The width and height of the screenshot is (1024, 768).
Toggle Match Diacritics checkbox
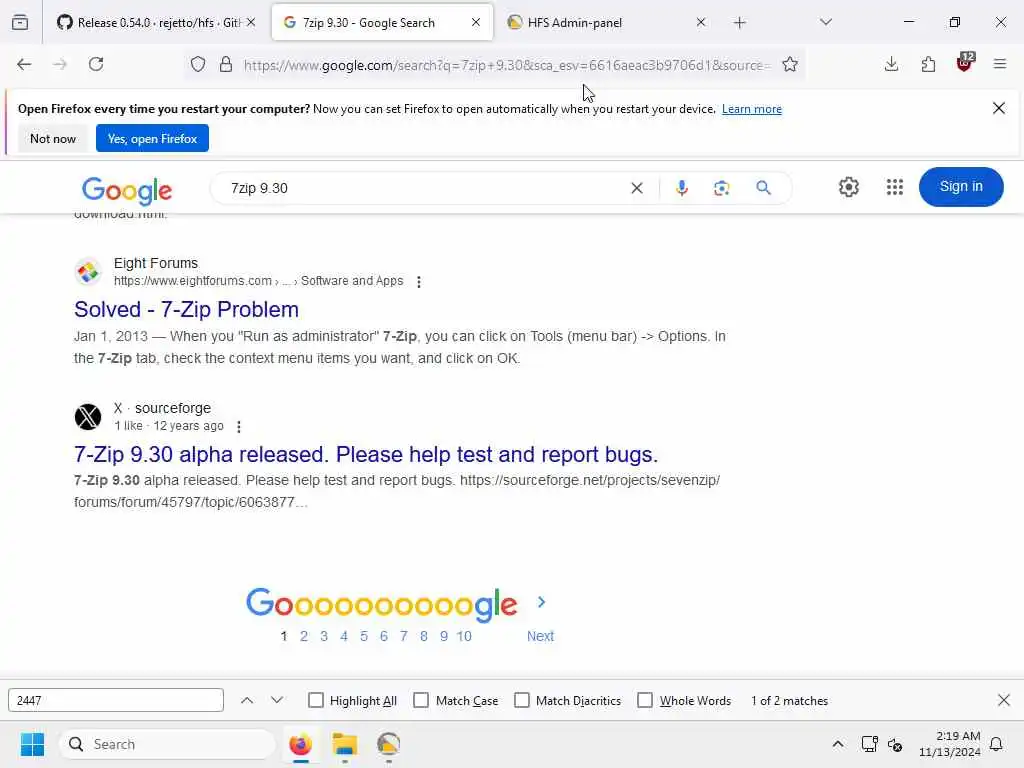pyautogui.click(x=522, y=701)
